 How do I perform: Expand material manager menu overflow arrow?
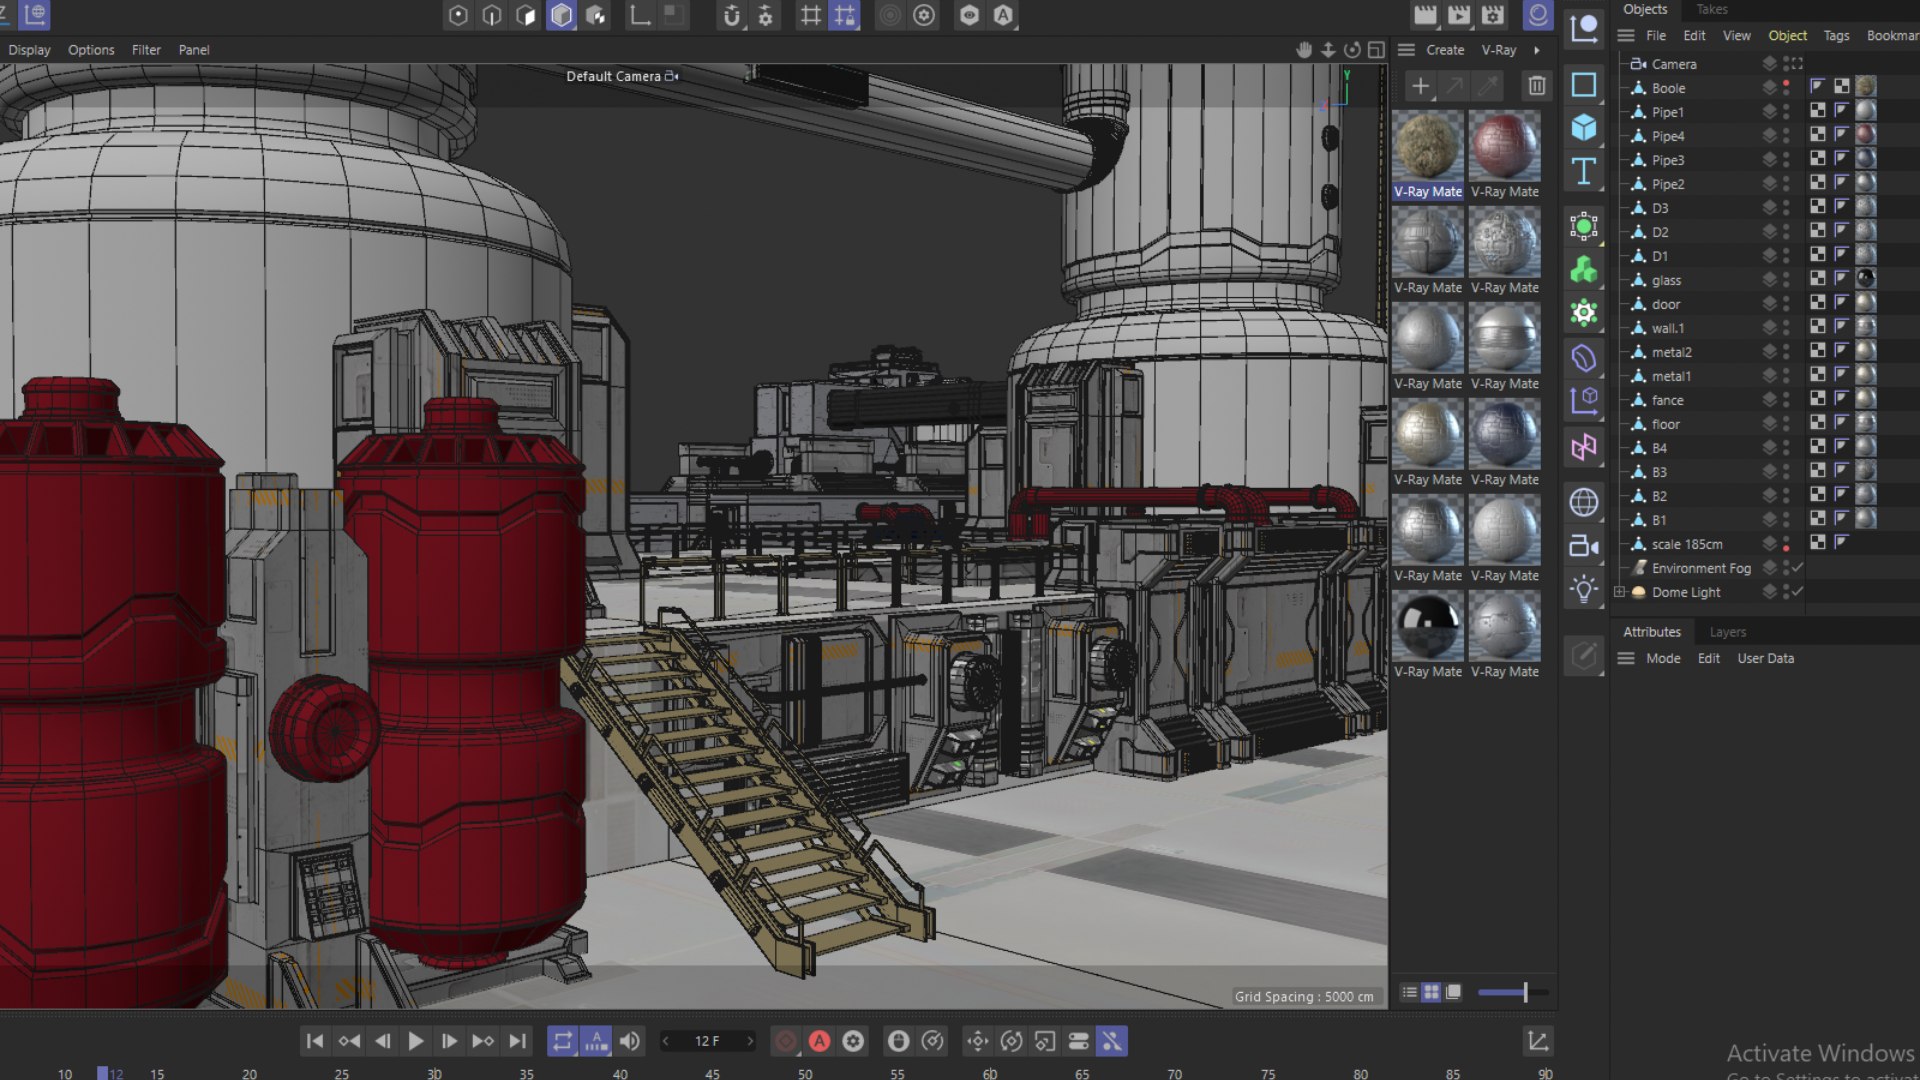coord(1537,50)
